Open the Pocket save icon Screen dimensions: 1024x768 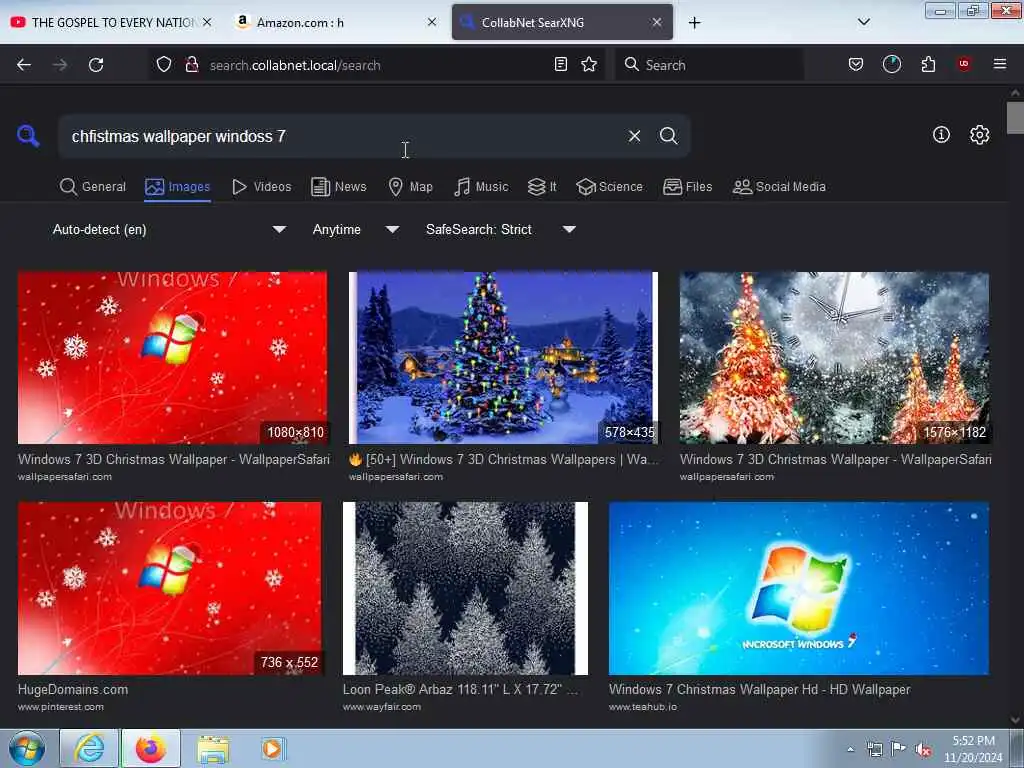pyautogui.click(x=856, y=65)
